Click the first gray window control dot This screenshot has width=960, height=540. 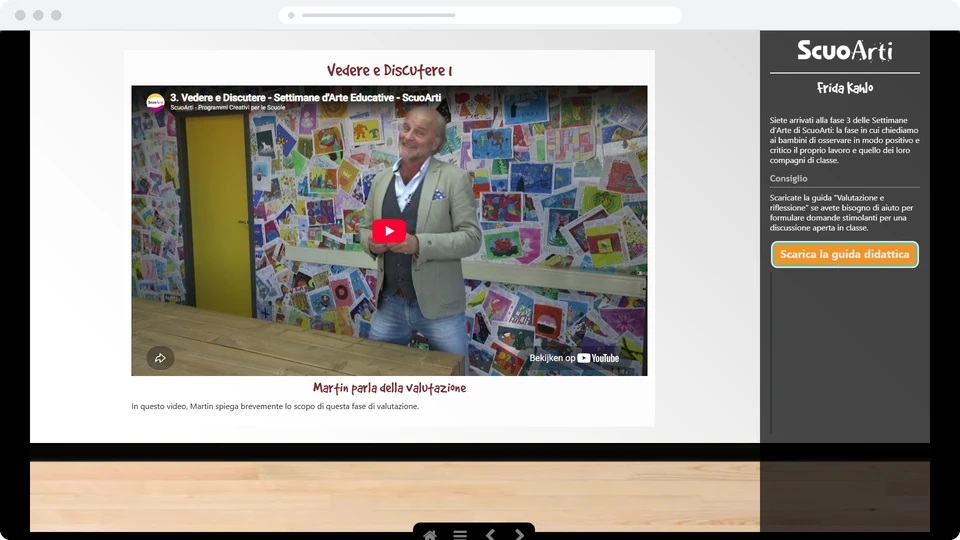pos(20,15)
